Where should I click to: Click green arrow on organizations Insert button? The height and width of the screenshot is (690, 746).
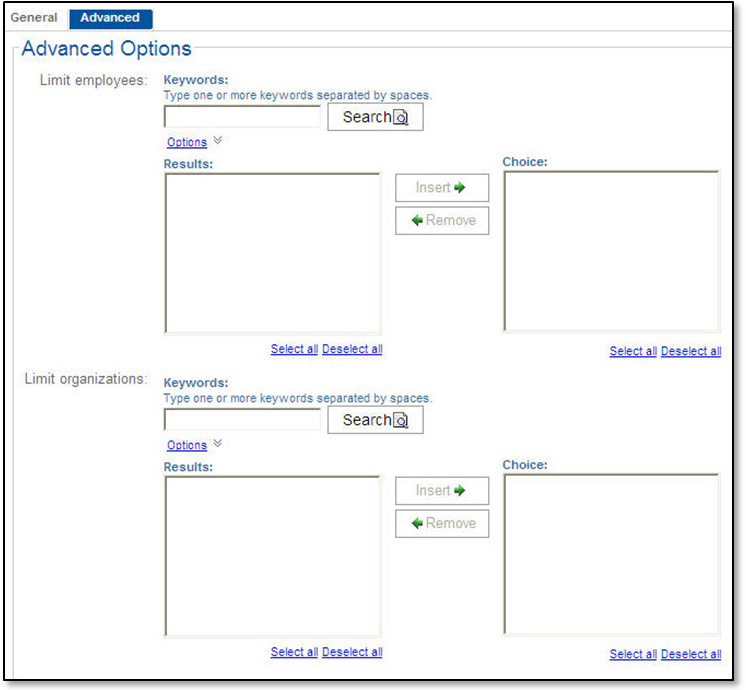460,491
